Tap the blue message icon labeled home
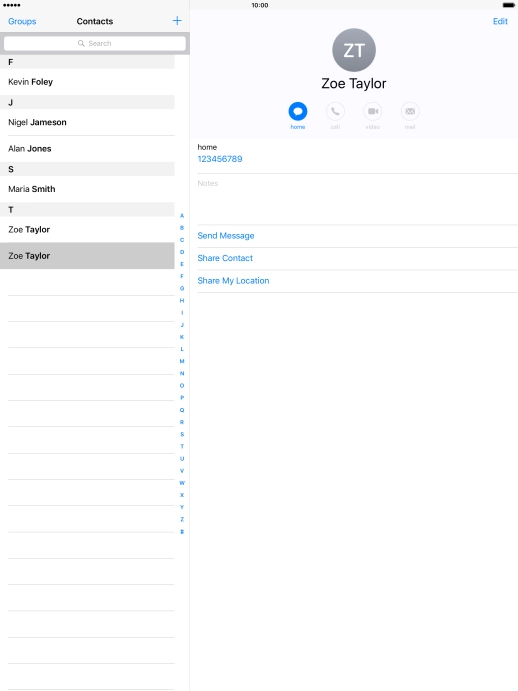This screenshot has width=518, height=691. click(x=298, y=111)
